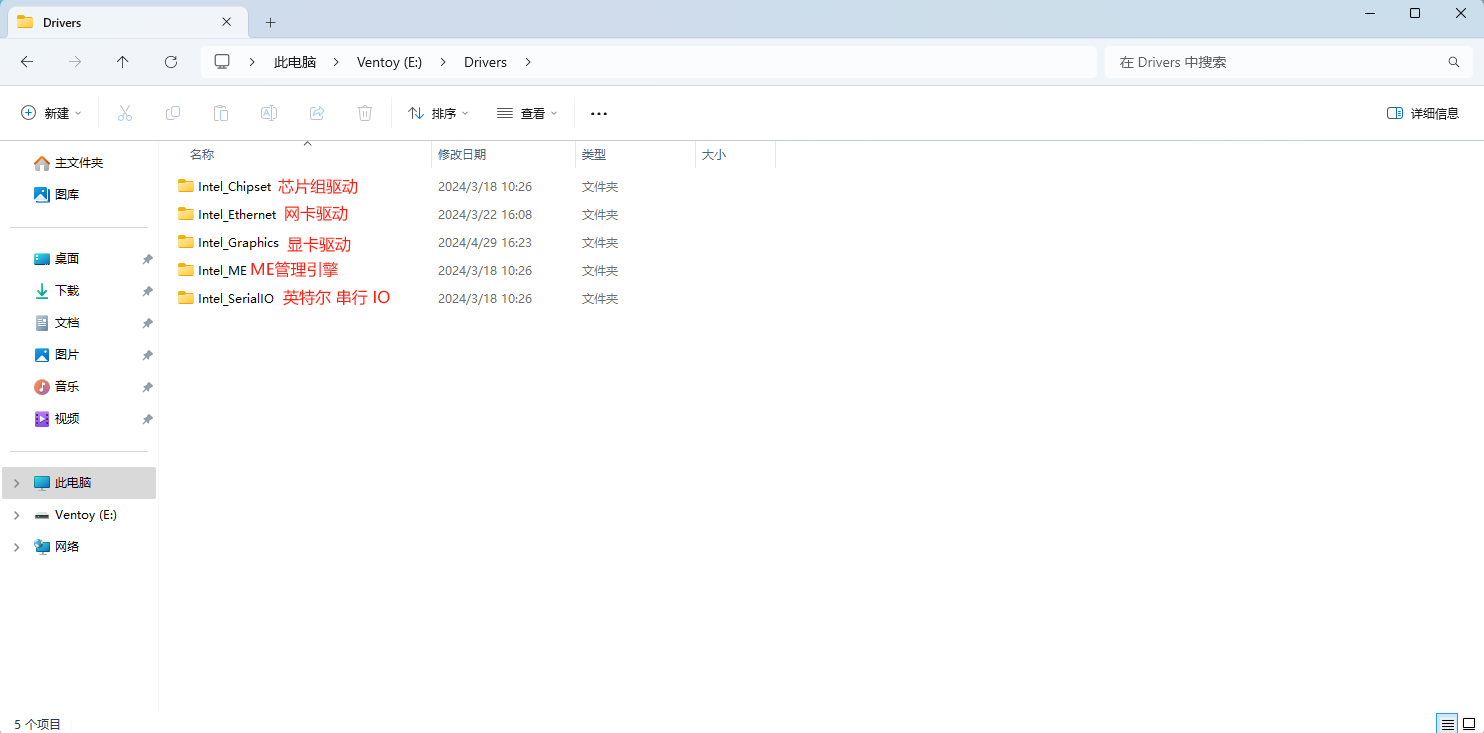Sort by 名称 column header
The width and height of the screenshot is (1484, 733).
click(x=202, y=155)
